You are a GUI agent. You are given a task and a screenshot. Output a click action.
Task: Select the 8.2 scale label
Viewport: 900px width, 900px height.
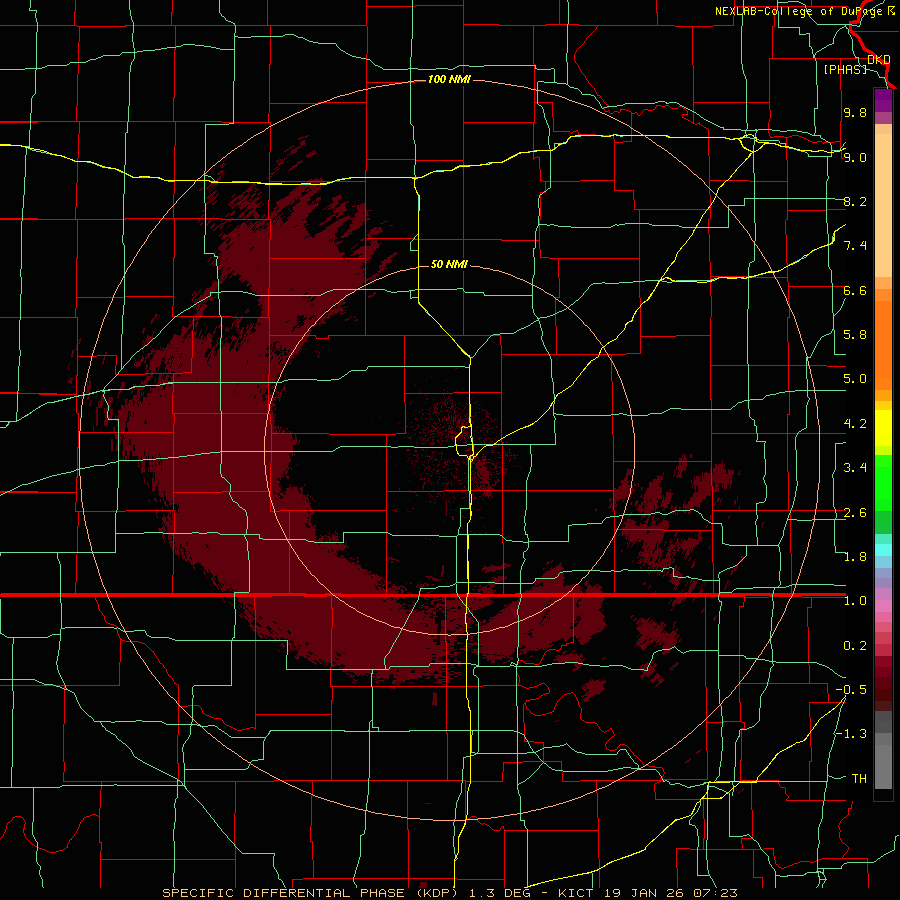coord(855,201)
